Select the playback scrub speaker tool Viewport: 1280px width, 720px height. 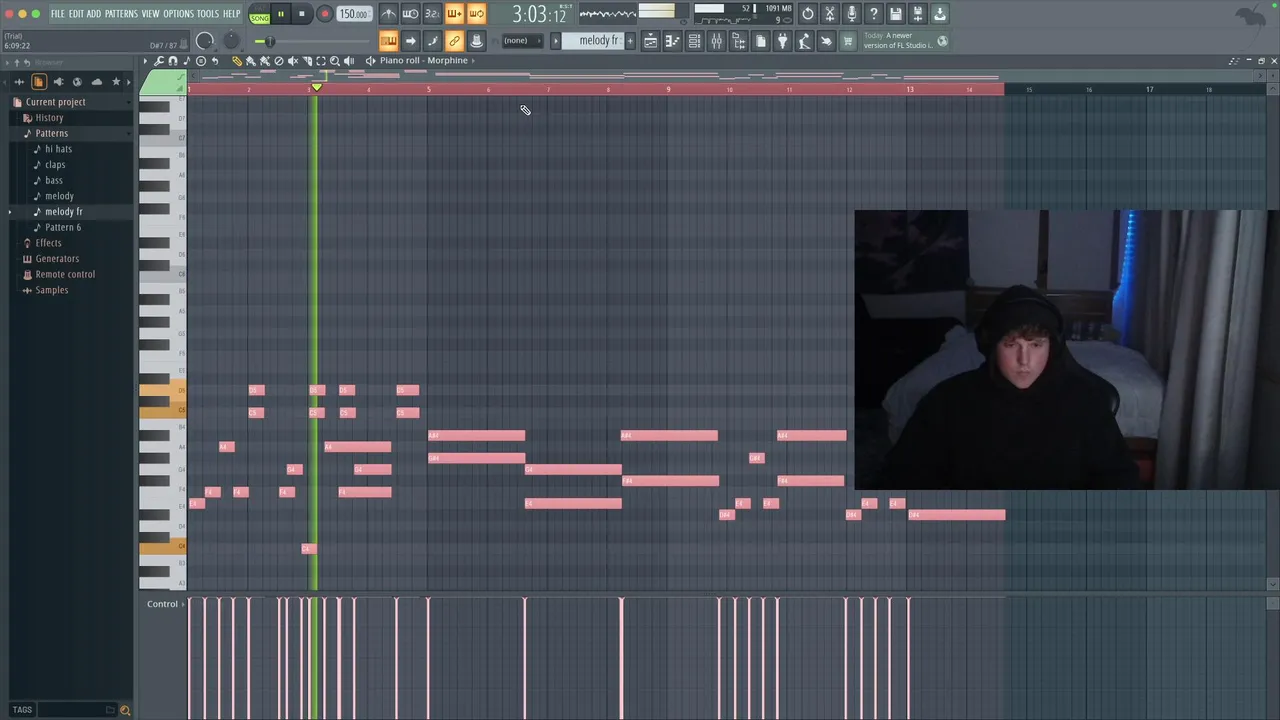pos(349,61)
